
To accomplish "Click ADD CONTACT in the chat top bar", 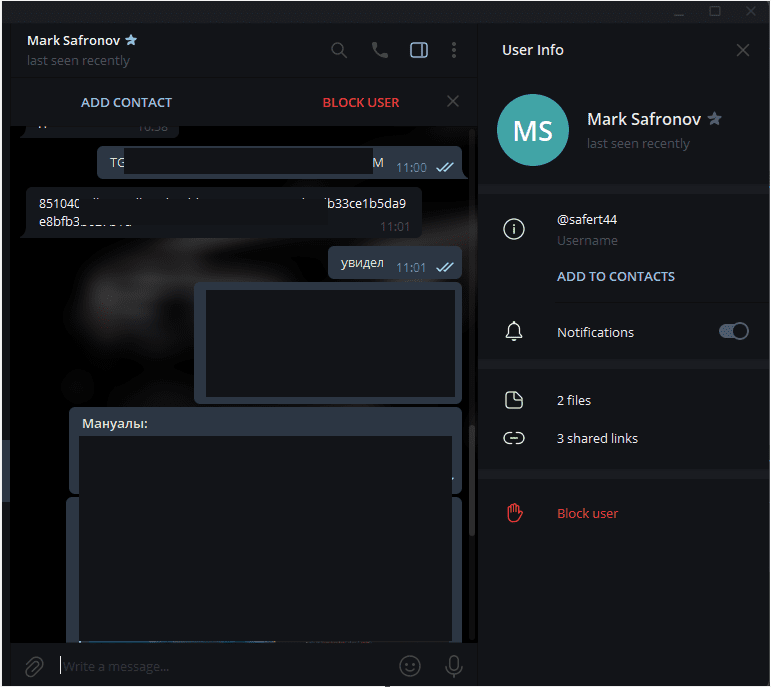I will [126, 102].
